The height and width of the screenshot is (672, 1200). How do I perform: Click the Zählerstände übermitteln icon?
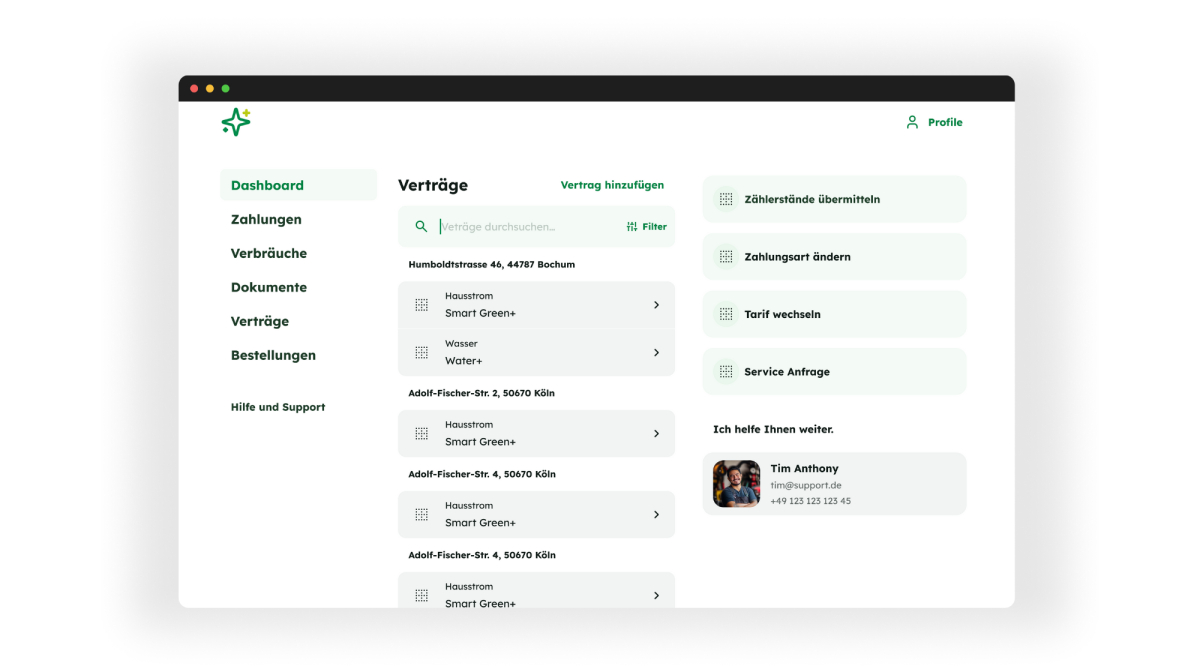(x=726, y=199)
